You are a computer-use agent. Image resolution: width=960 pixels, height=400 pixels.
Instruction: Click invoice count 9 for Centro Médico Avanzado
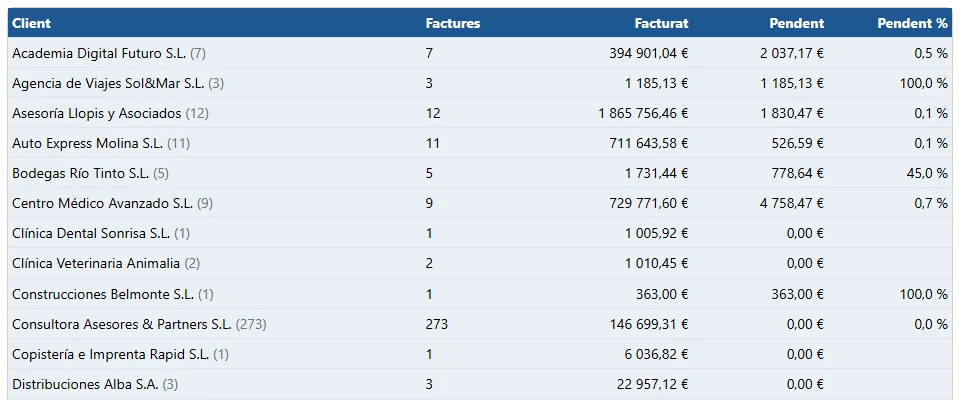click(x=429, y=203)
